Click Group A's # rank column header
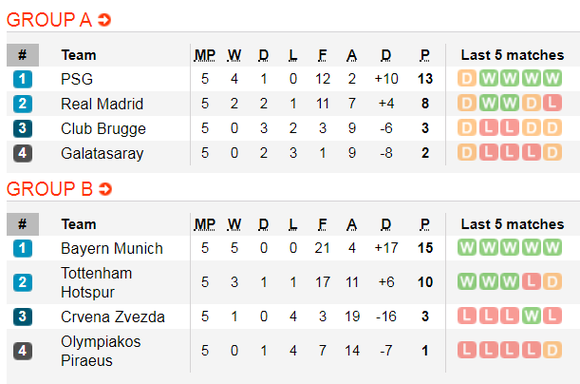This screenshot has height=384, width=580. [23, 55]
